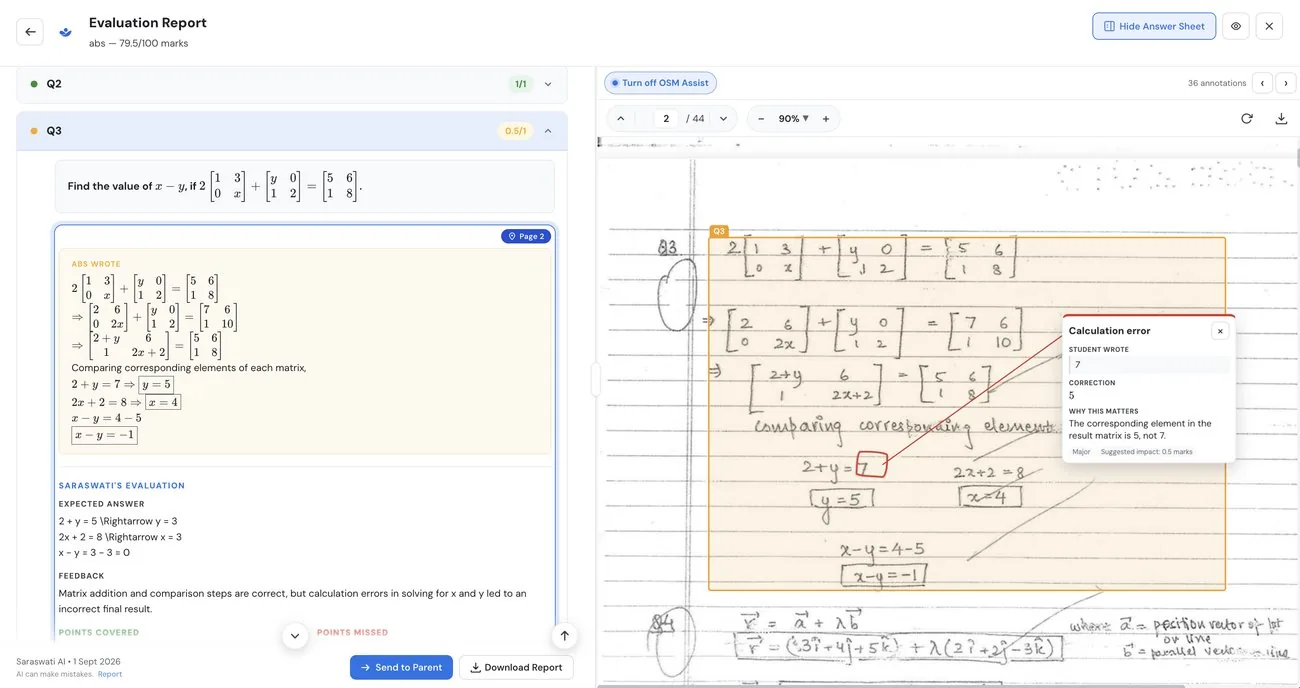This screenshot has width=1300, height=688.
Task: Go to previous annotation
Action: [1262, 83]
